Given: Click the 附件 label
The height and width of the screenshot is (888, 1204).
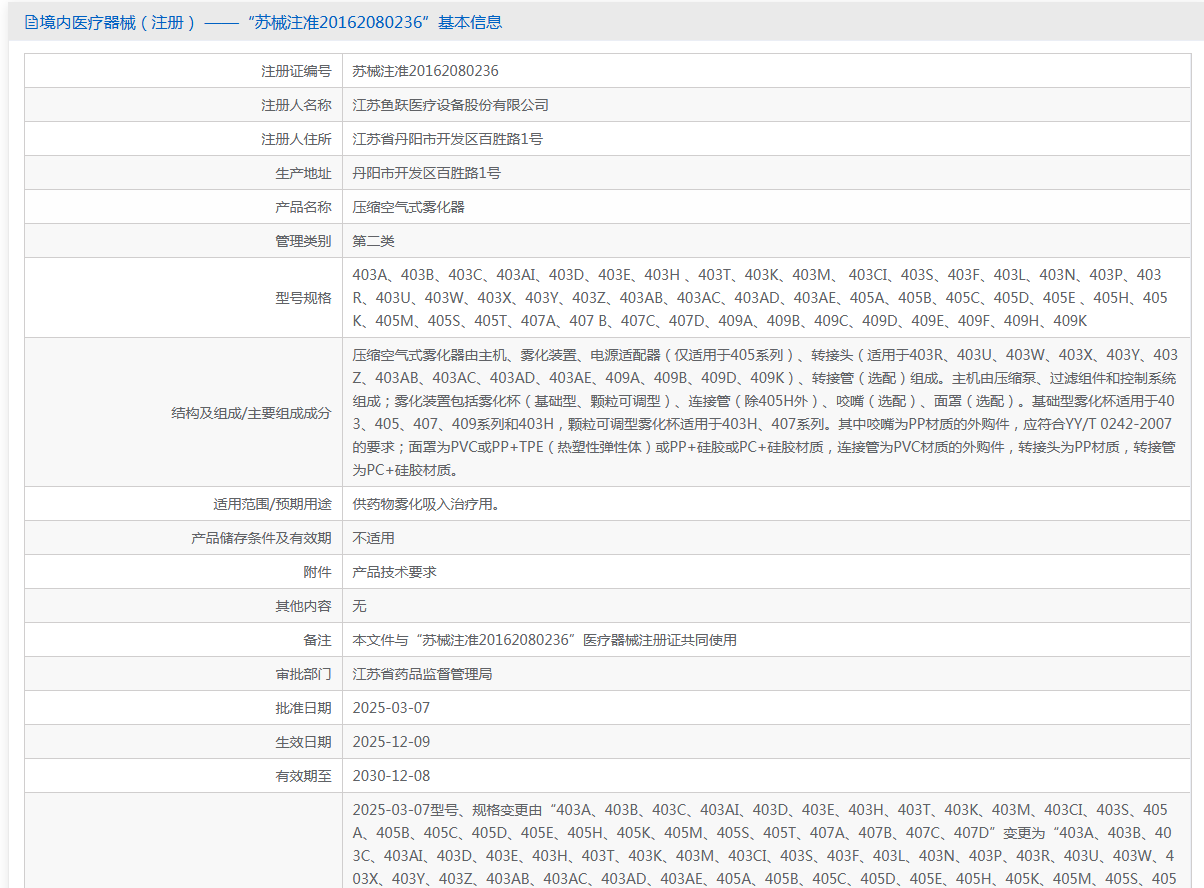Looking at the screenshot, I should click(x=317, y=572).
